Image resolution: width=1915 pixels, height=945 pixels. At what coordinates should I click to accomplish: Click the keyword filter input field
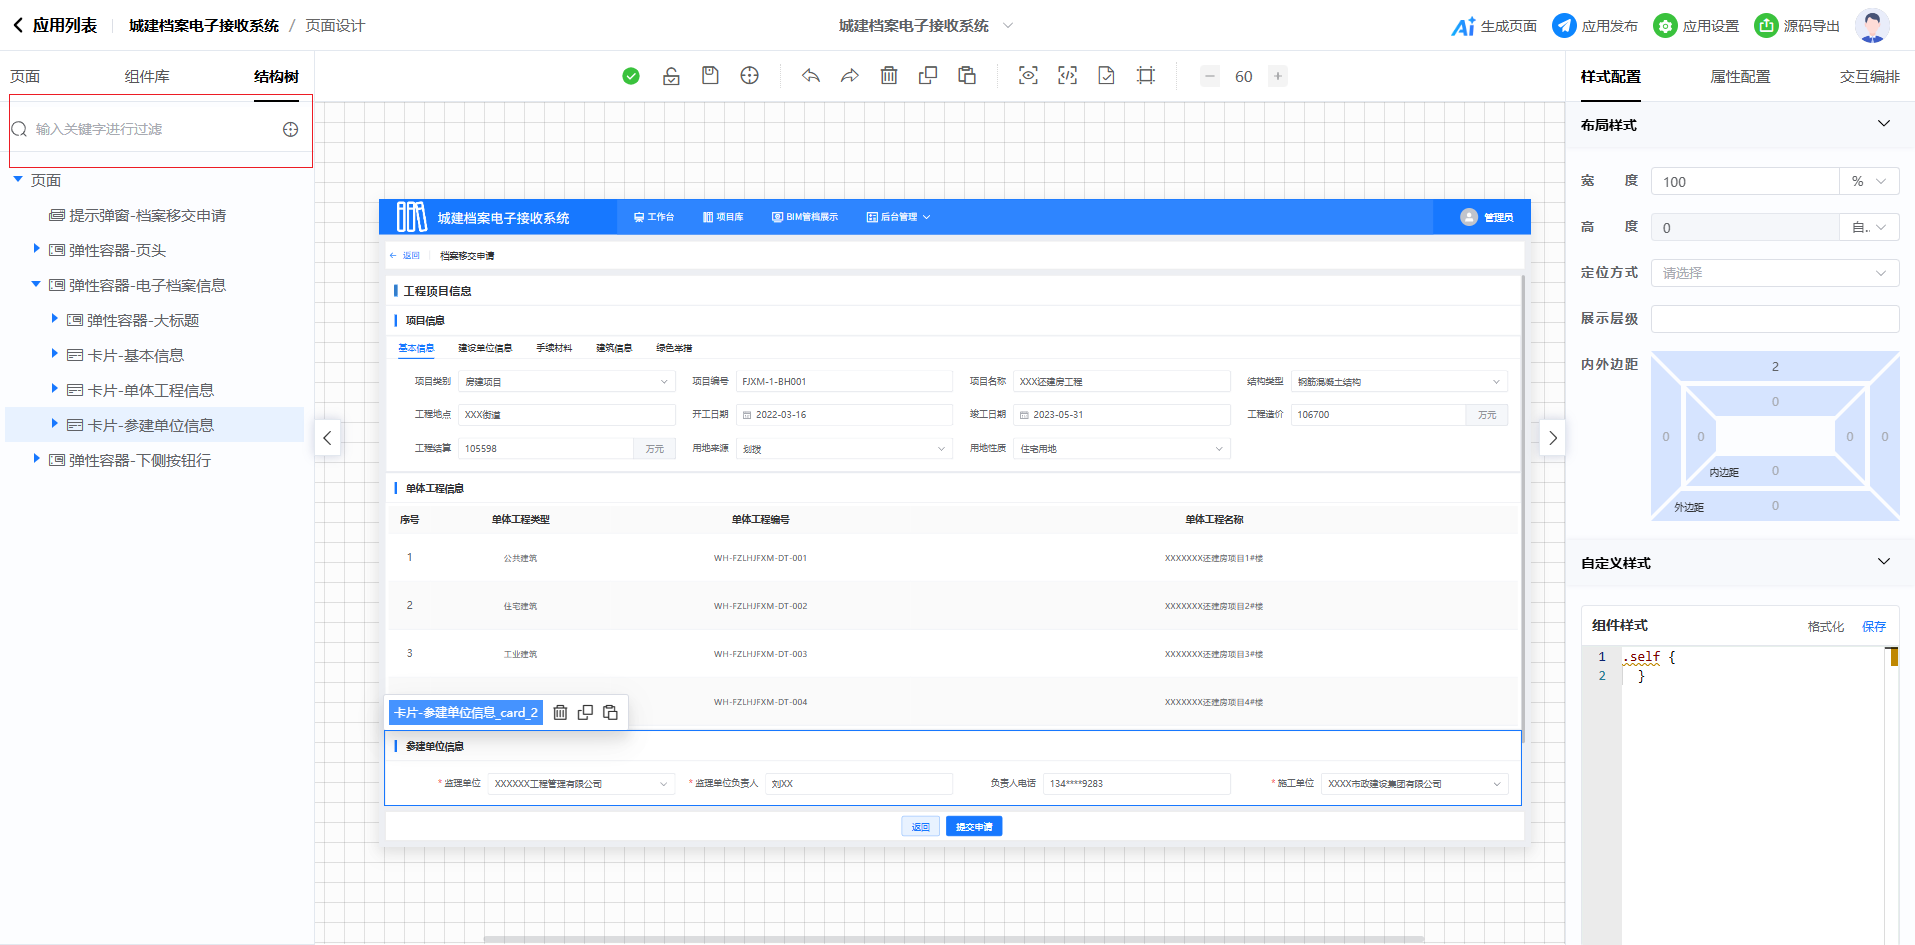(x=150, y=129)
